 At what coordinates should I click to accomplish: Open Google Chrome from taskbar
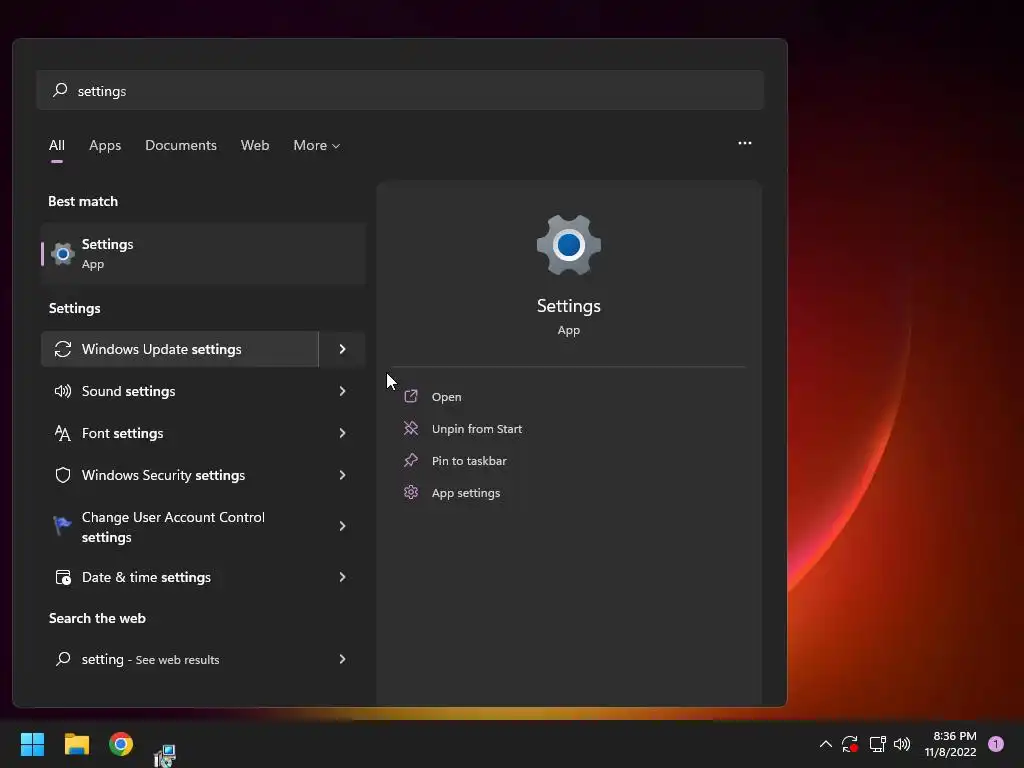(121, 744)
